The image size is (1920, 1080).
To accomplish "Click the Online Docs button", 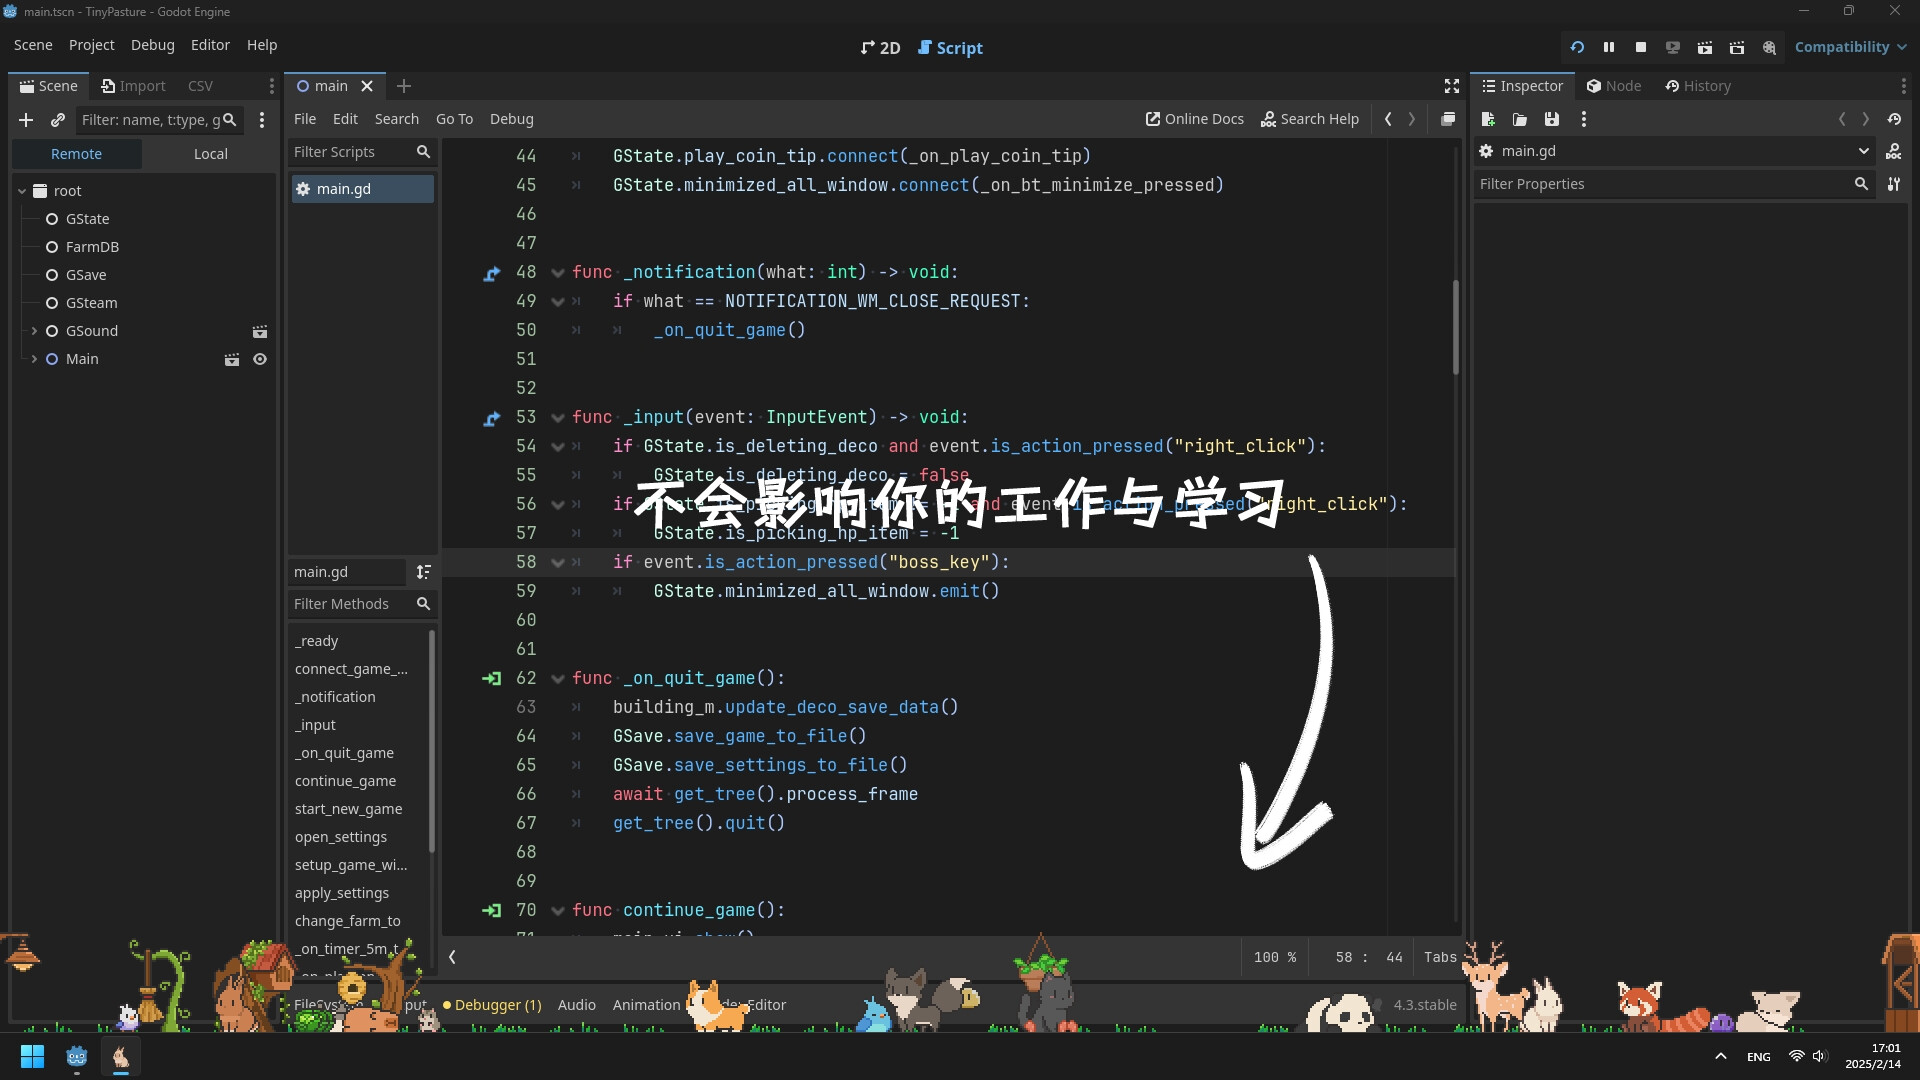I will [x=1193, y=119].
